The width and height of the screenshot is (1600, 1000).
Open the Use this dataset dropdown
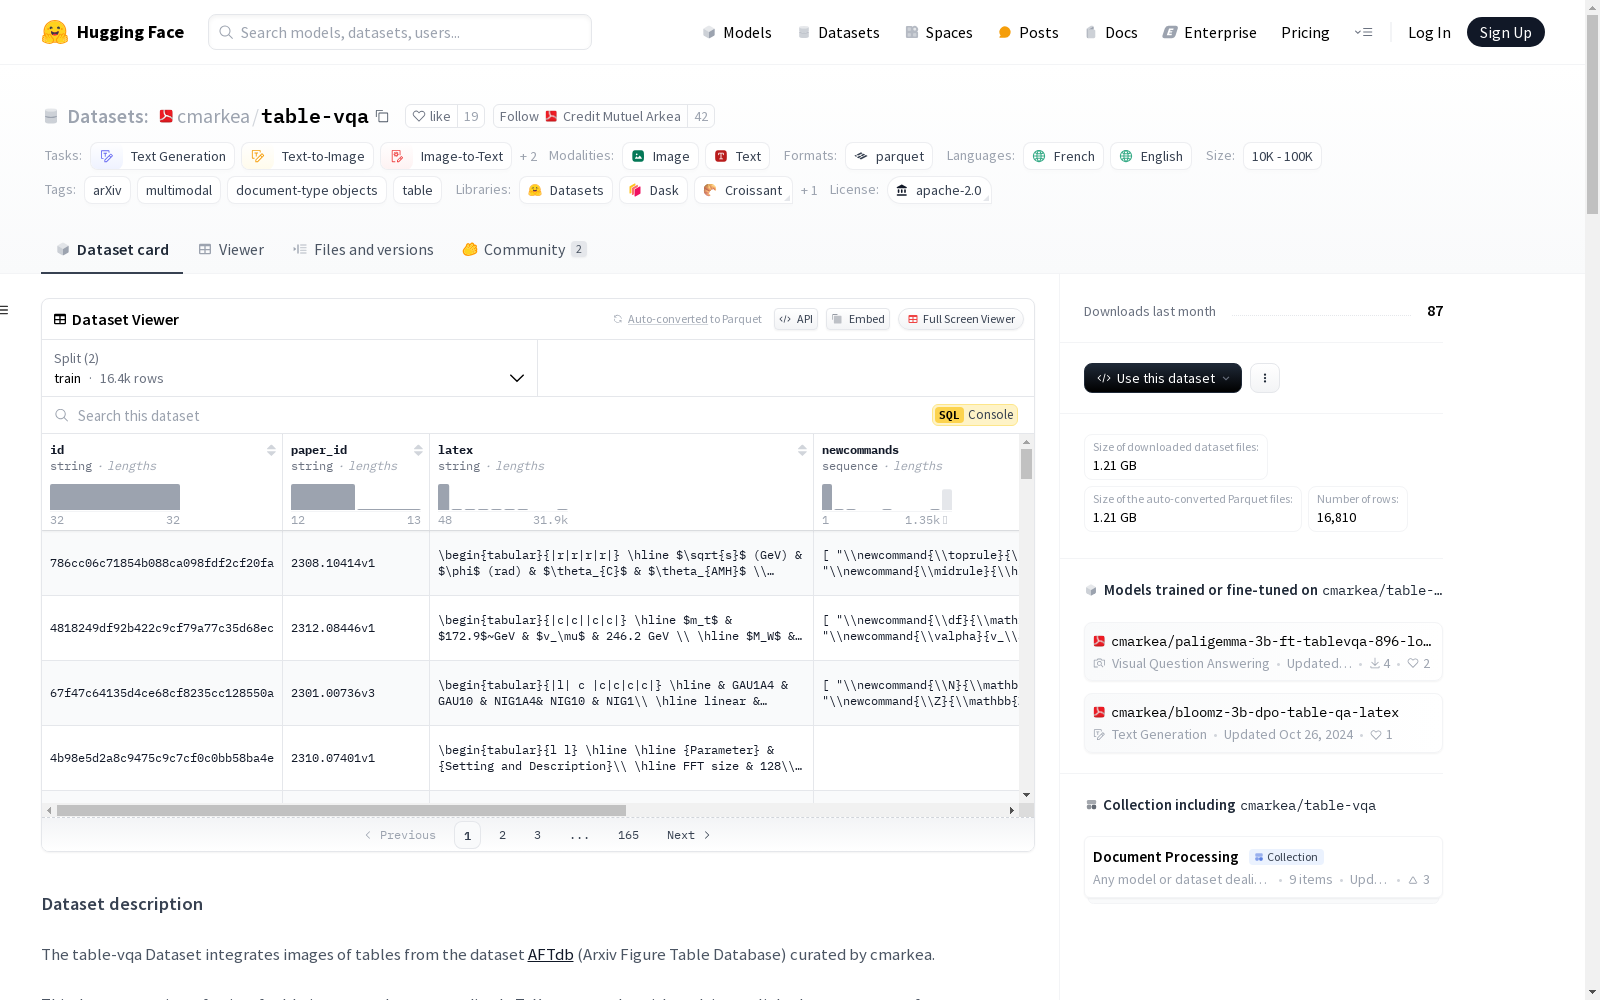1163,378
